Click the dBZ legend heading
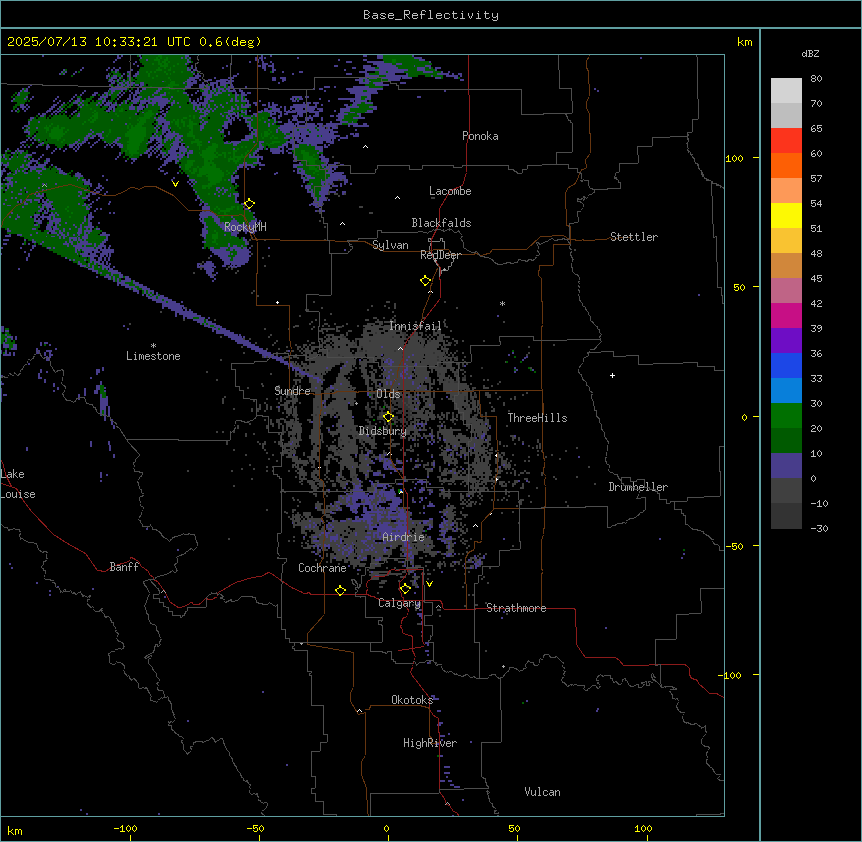The width and height of the screenshot is (862, 842). (810, 54)
